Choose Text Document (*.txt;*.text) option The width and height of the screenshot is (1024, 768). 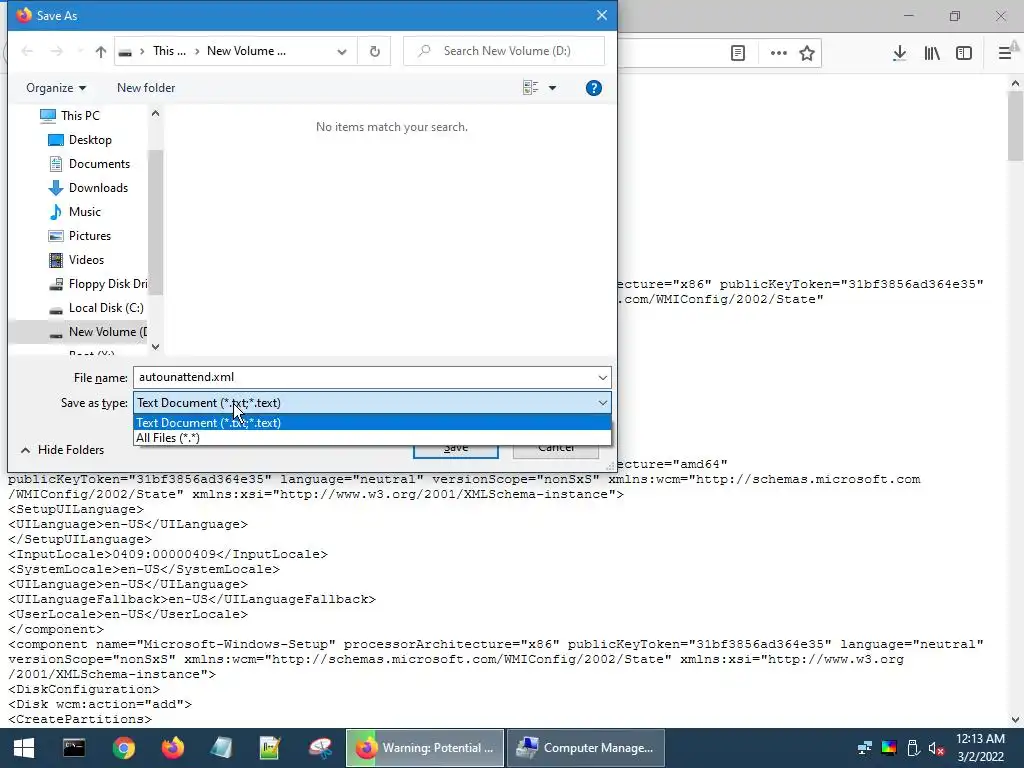tap(372, 423)
